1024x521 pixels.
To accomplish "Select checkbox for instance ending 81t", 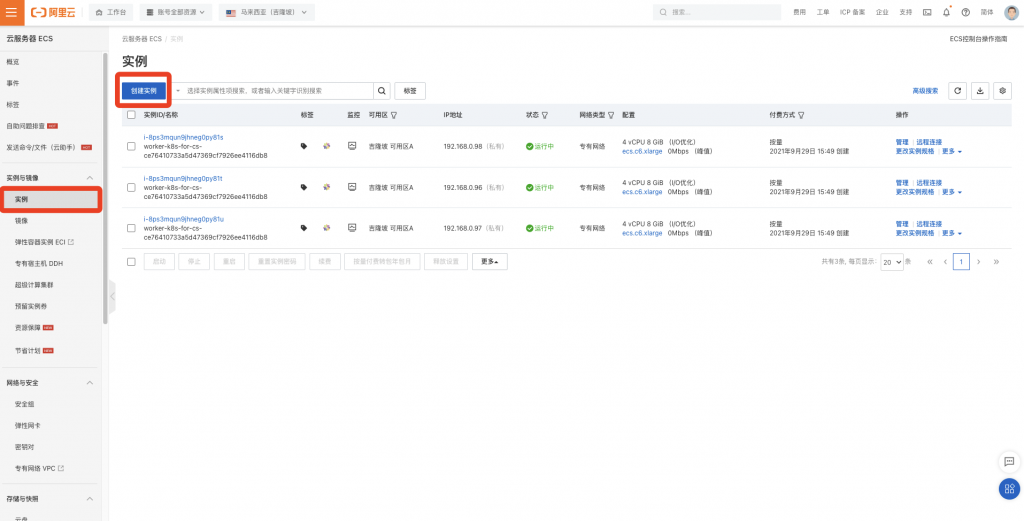I will [x=131, y=187].
